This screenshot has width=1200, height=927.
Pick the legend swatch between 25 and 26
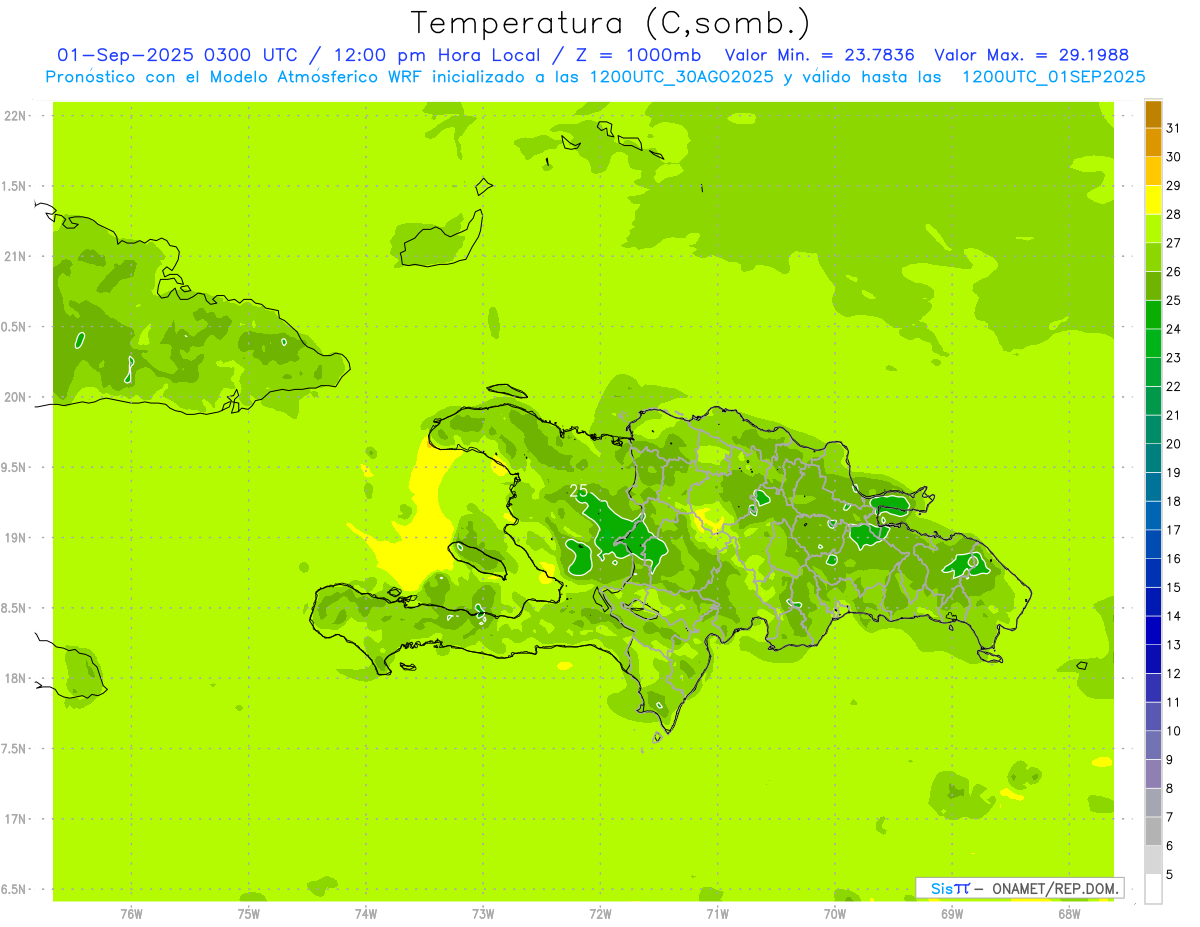(1153, 286)
